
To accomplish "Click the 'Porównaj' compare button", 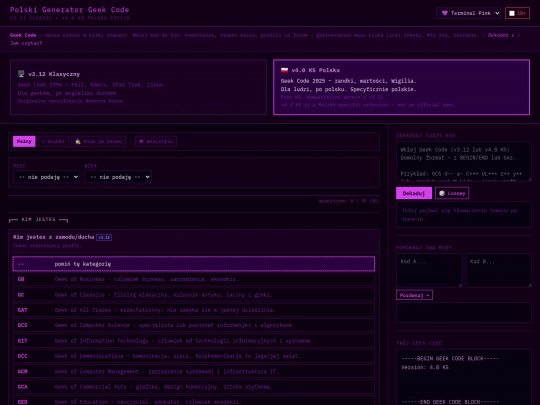I will (x=414, y=295).
